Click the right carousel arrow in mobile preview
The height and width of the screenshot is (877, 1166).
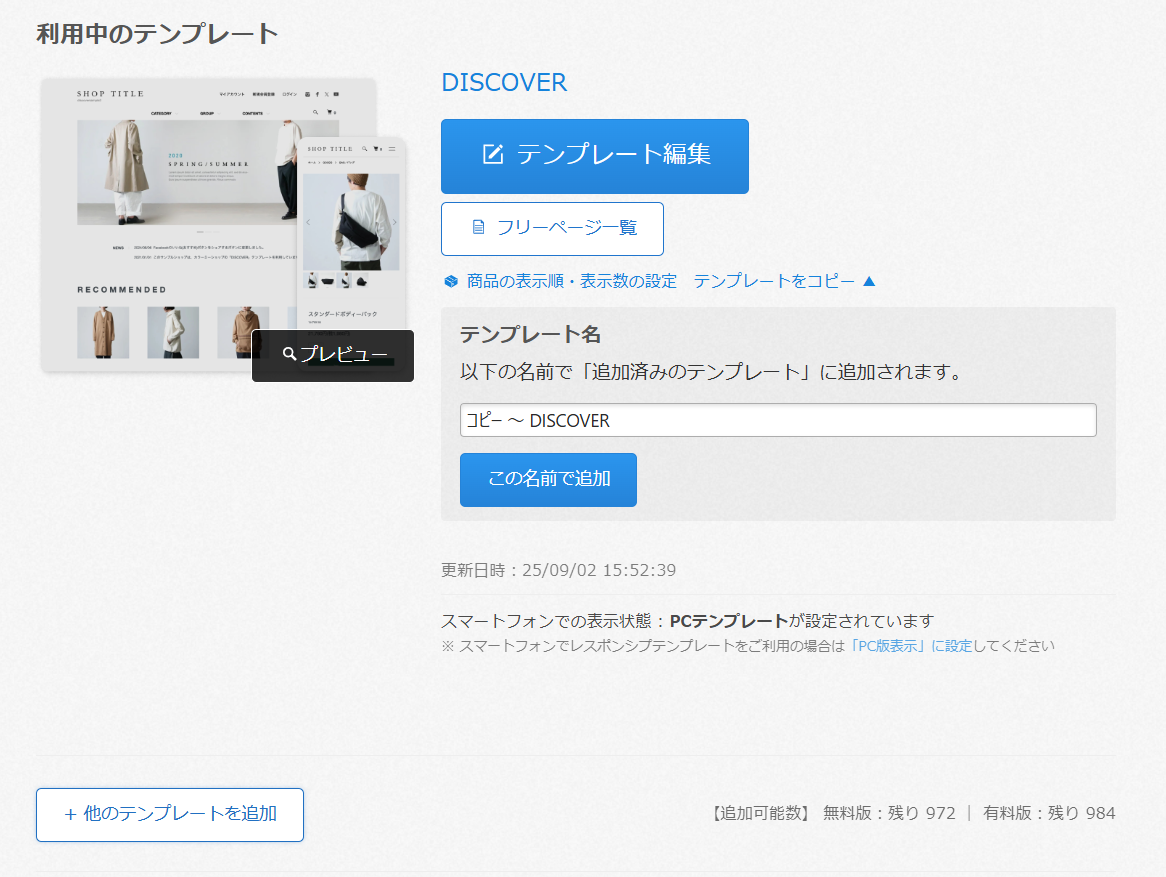[x=394, y=222]
